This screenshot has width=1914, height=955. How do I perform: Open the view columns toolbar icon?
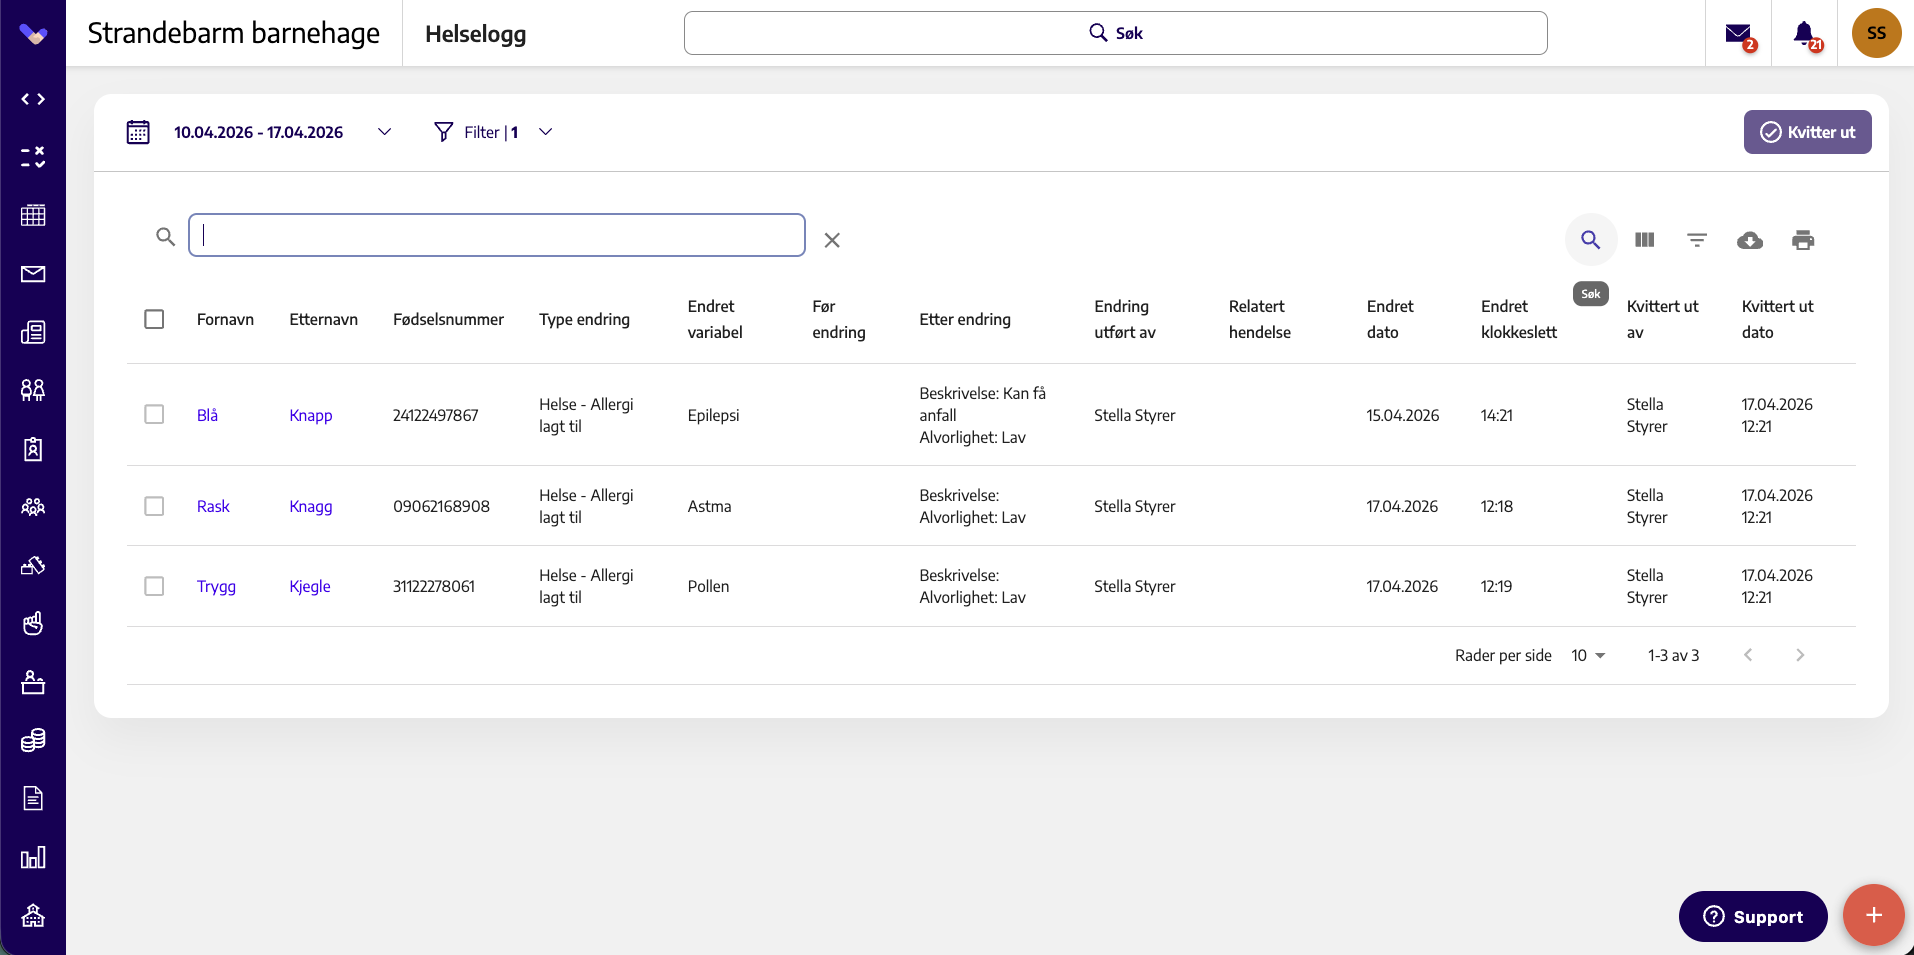[1644, 240]
